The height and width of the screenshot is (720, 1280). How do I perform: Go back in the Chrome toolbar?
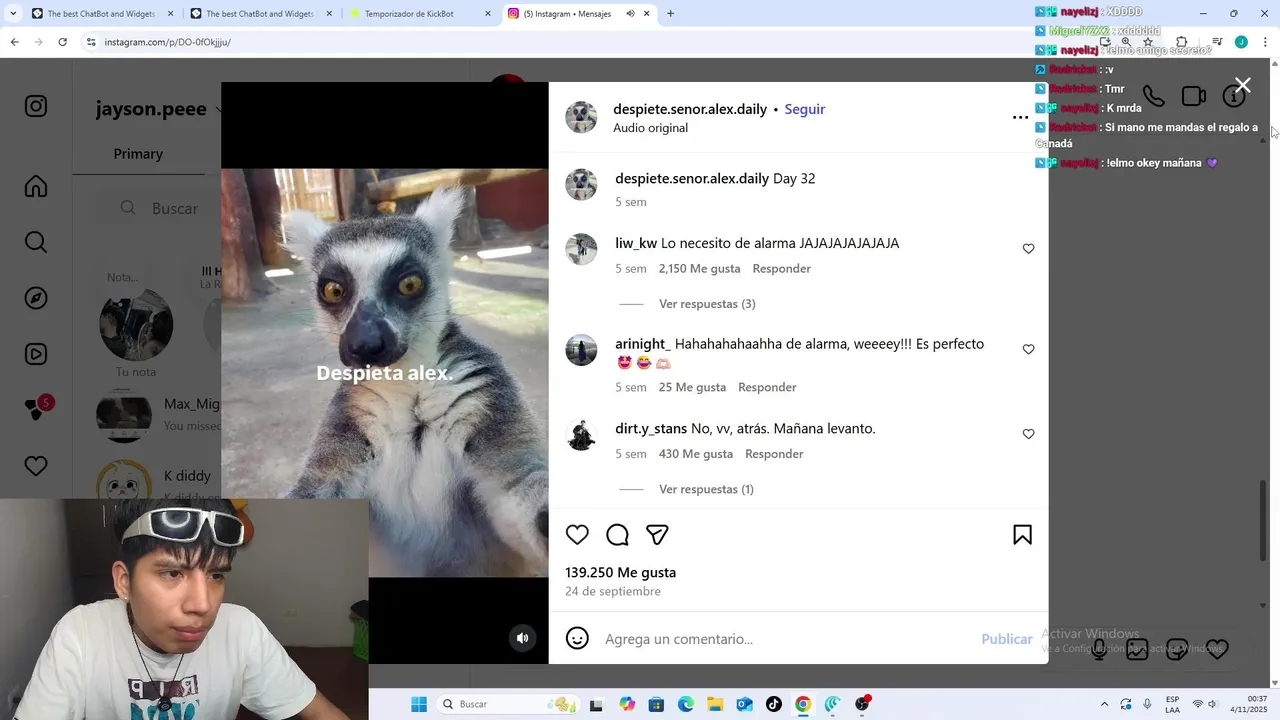pos(14,42)
